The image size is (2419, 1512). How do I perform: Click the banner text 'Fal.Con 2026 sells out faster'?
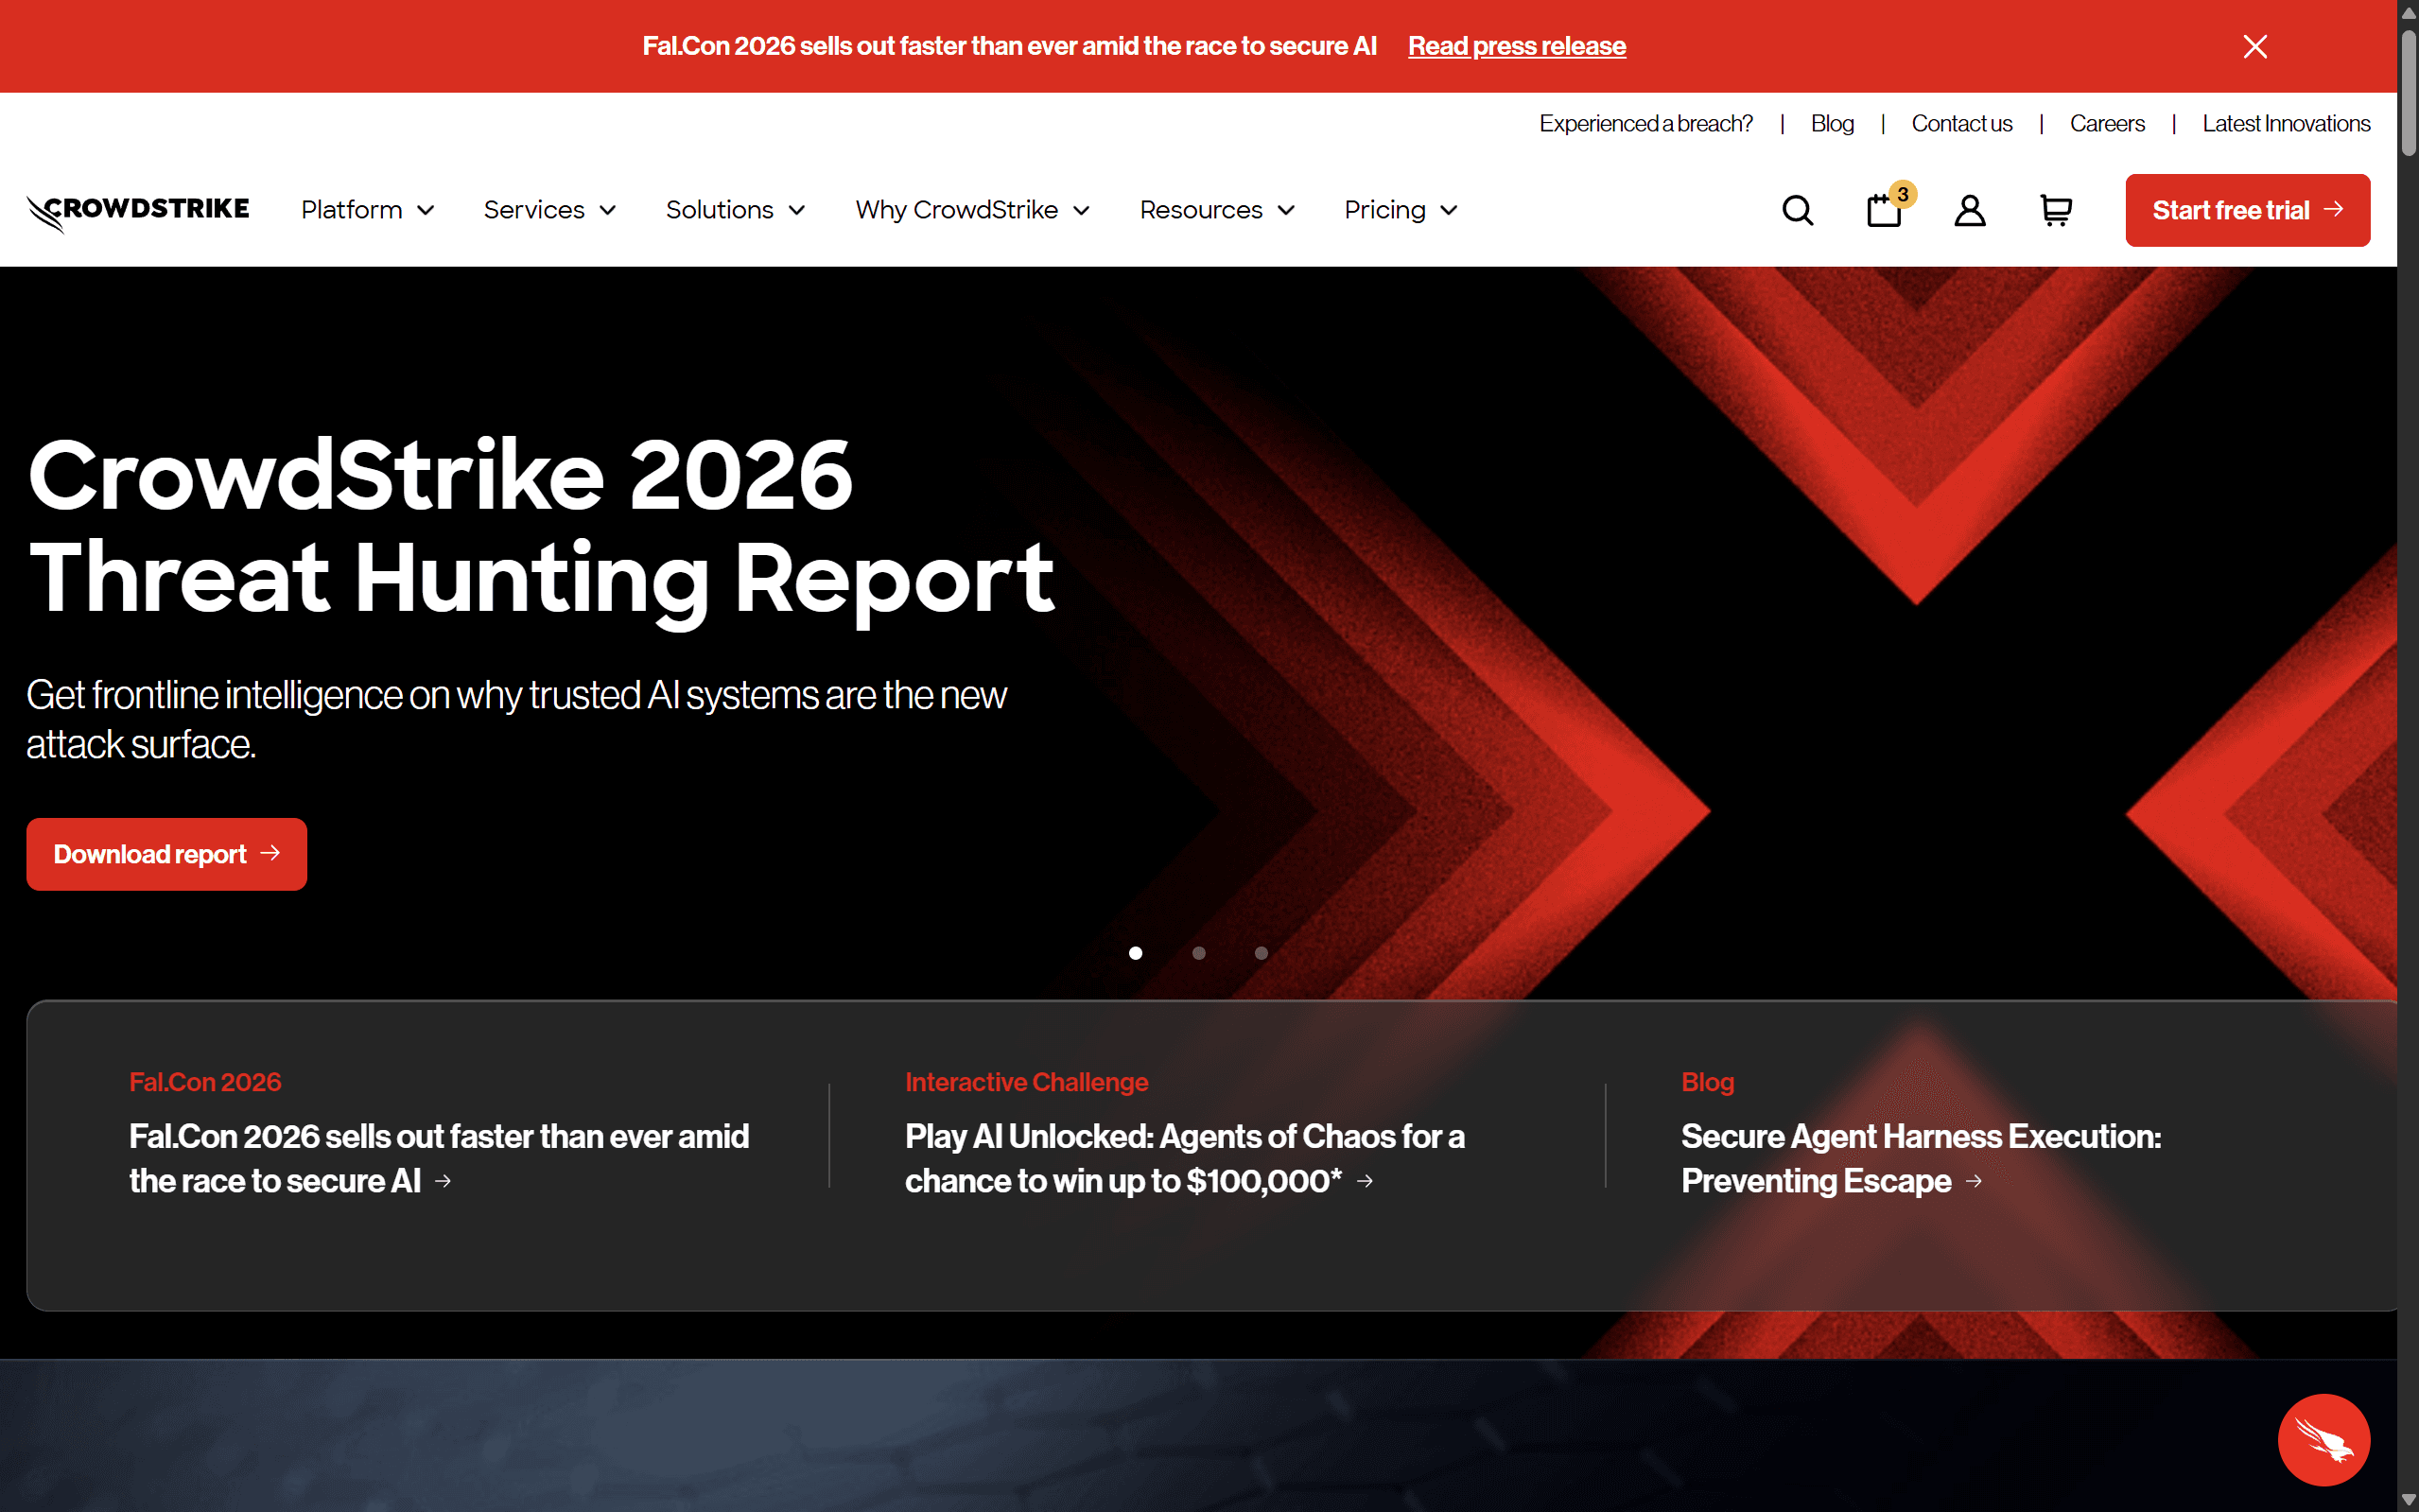point(1009,46)
